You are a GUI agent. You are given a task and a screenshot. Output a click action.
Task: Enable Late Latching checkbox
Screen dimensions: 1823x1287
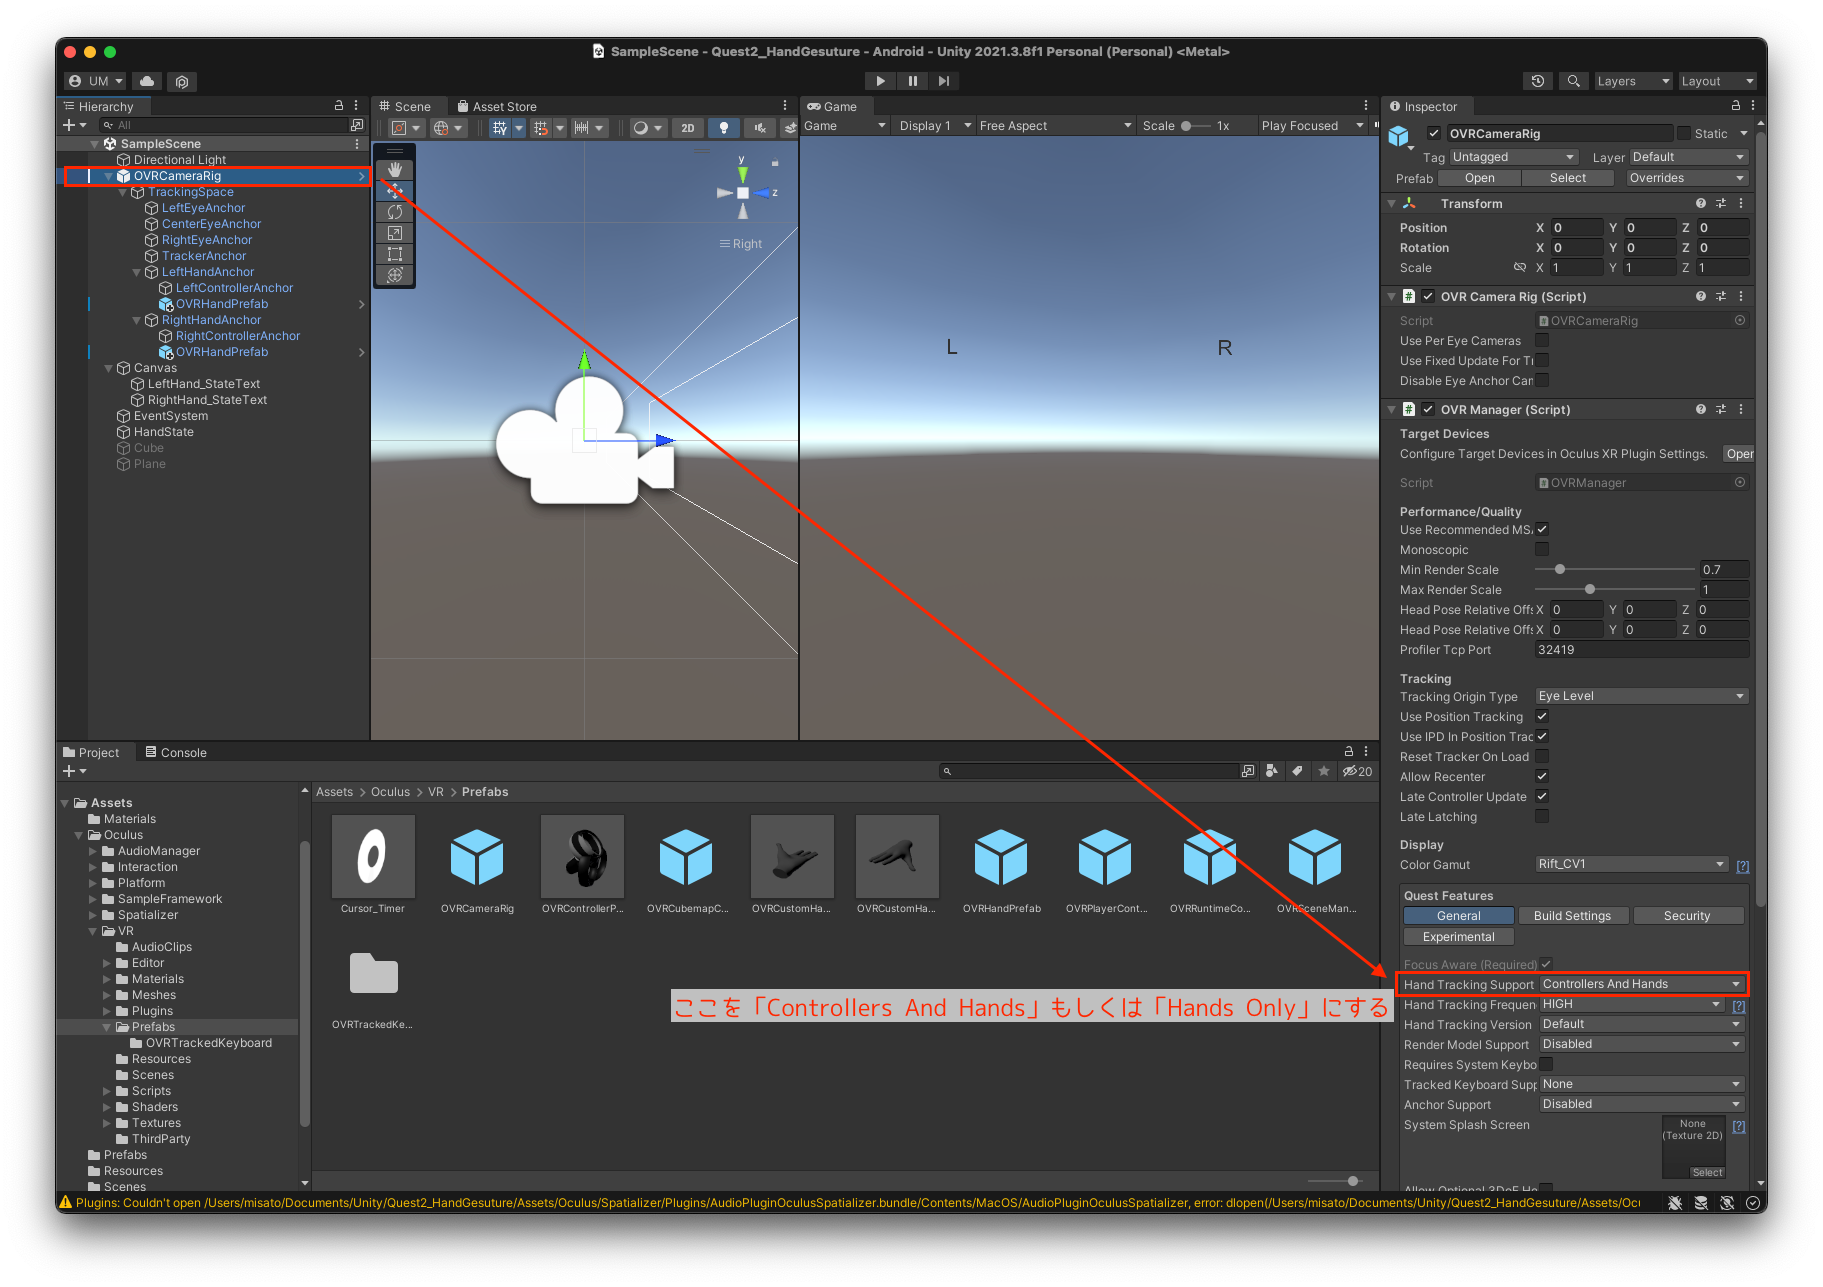[1542, 816]
